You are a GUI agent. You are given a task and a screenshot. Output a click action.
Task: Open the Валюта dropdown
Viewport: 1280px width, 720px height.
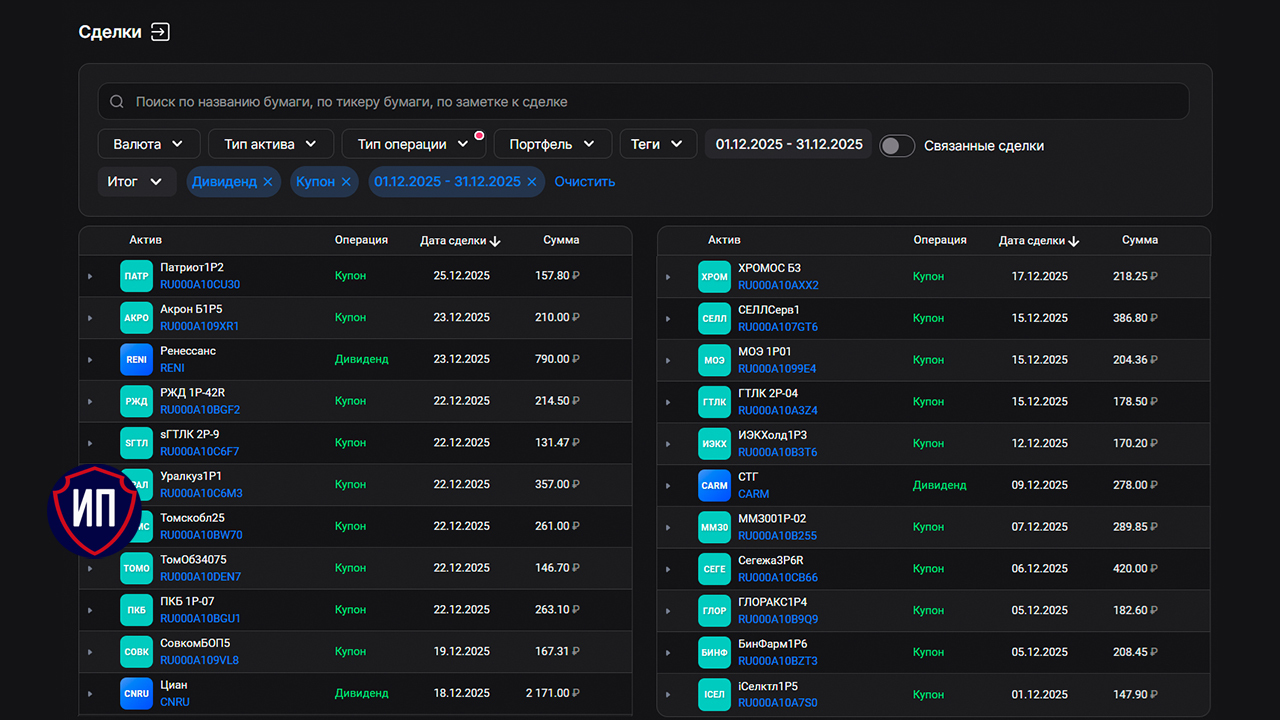coord(148,144)
